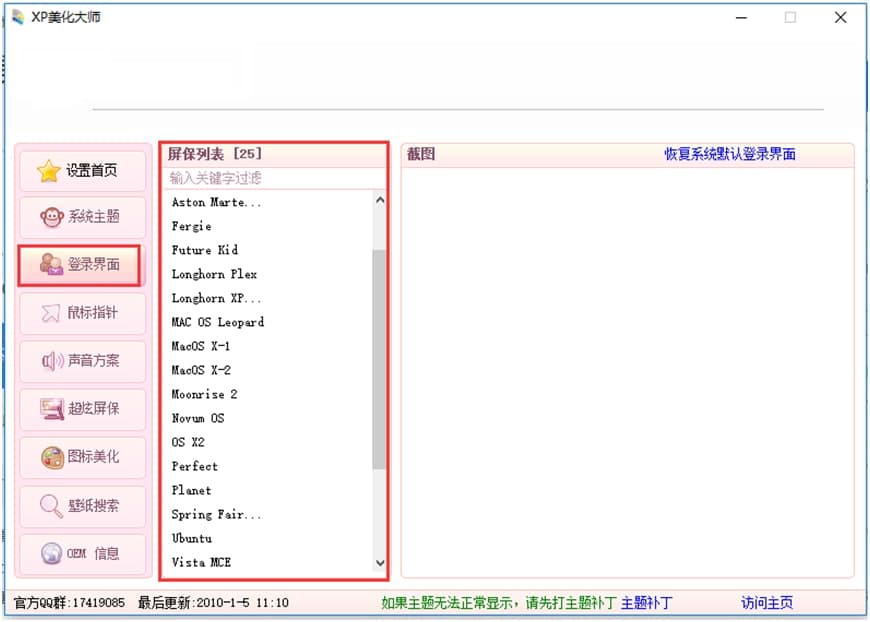The image size is (870, 622).
Task: Click the palette icon for 图标美化
Action: click(x=52, y=458)
